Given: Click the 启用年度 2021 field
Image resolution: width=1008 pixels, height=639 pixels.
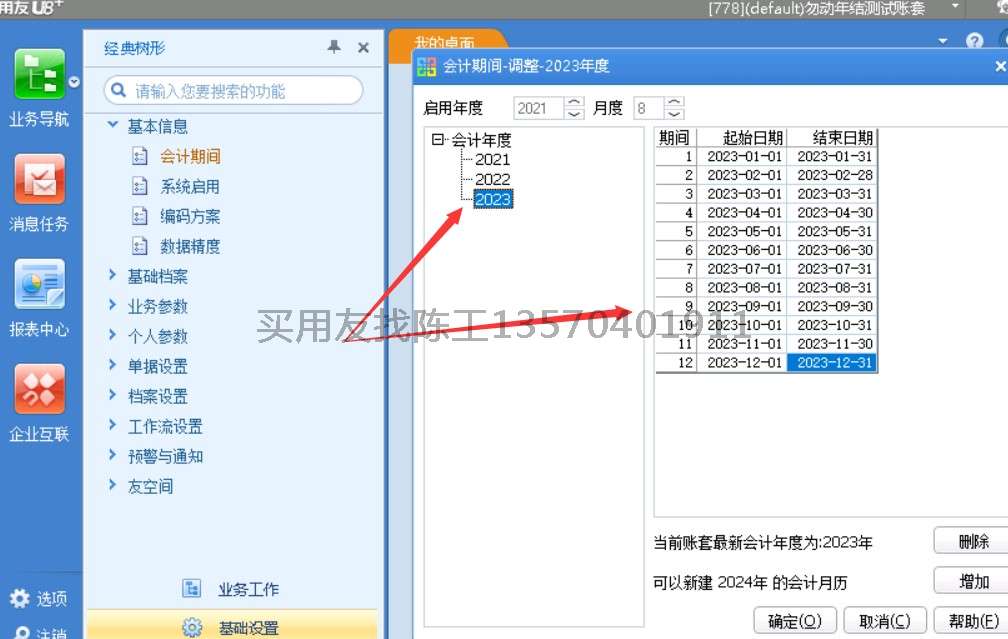Looking at the screenshot, I should point(539,108).
